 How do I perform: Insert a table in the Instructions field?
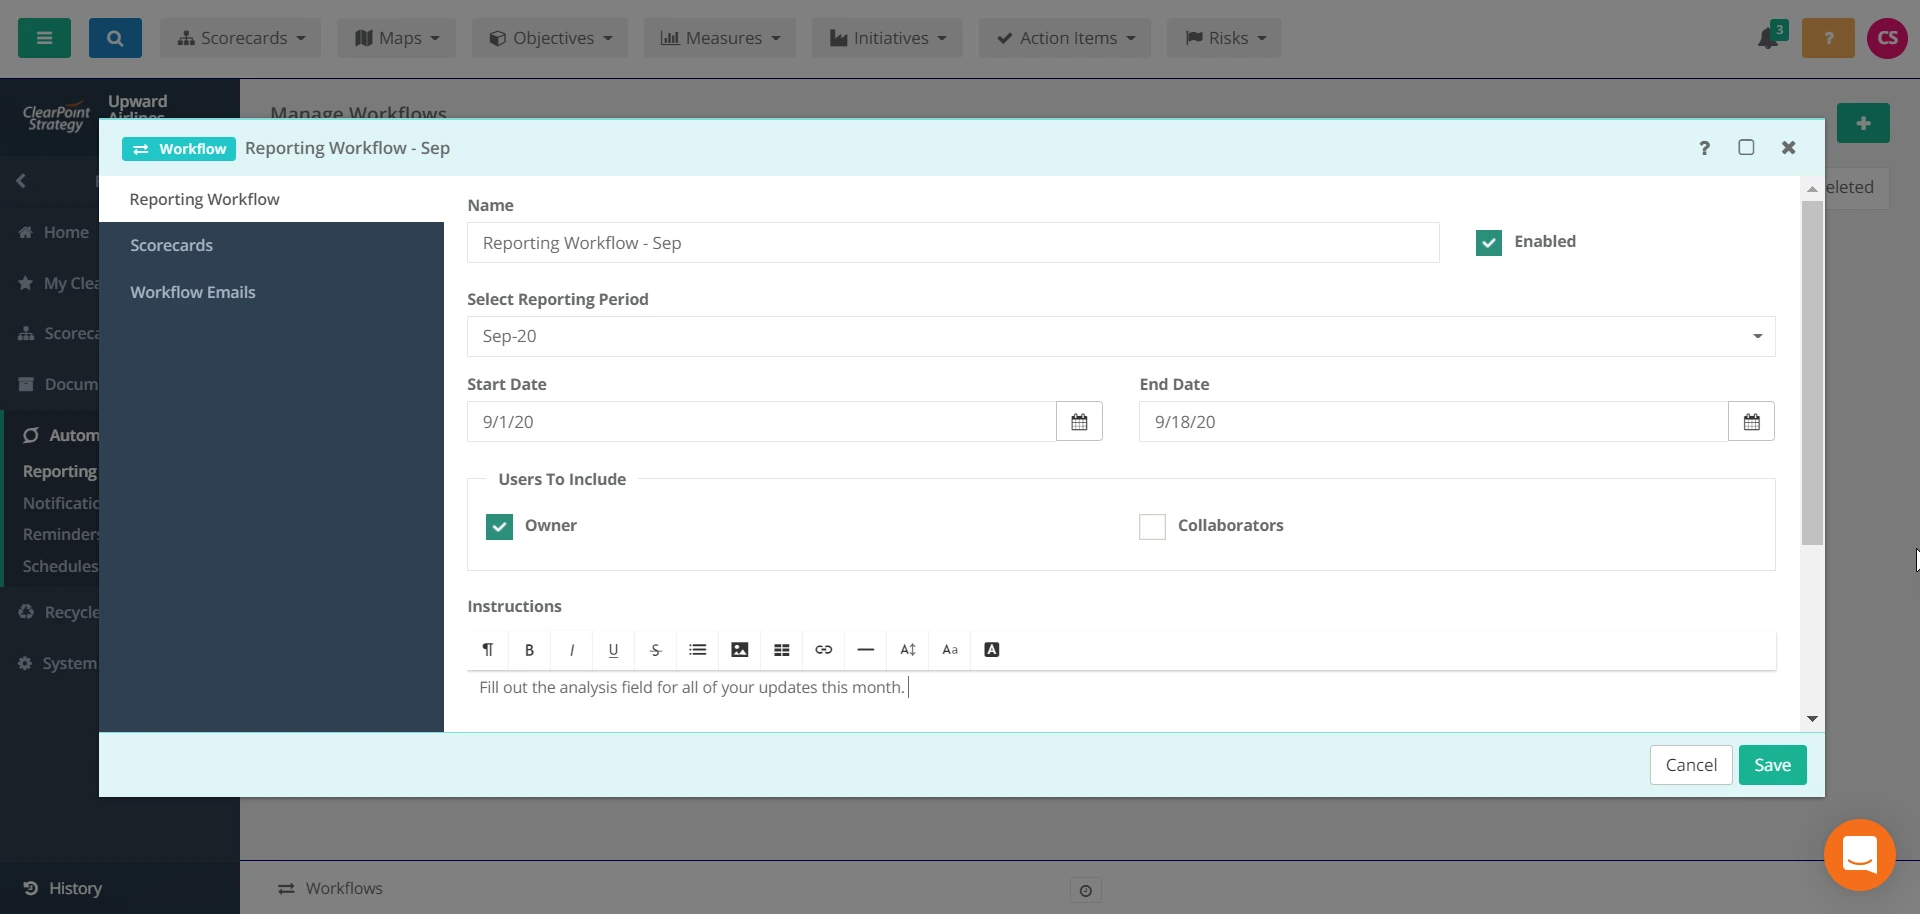(781, 650)
